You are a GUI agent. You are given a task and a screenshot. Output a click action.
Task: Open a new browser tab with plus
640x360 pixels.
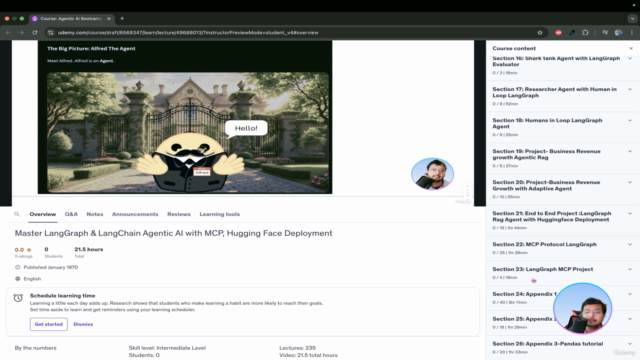122,18
